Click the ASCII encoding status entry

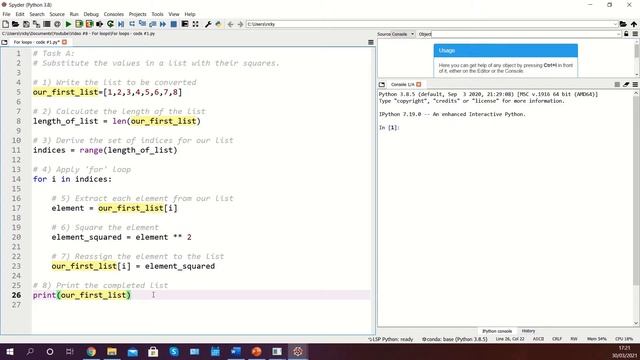(538, 339)
